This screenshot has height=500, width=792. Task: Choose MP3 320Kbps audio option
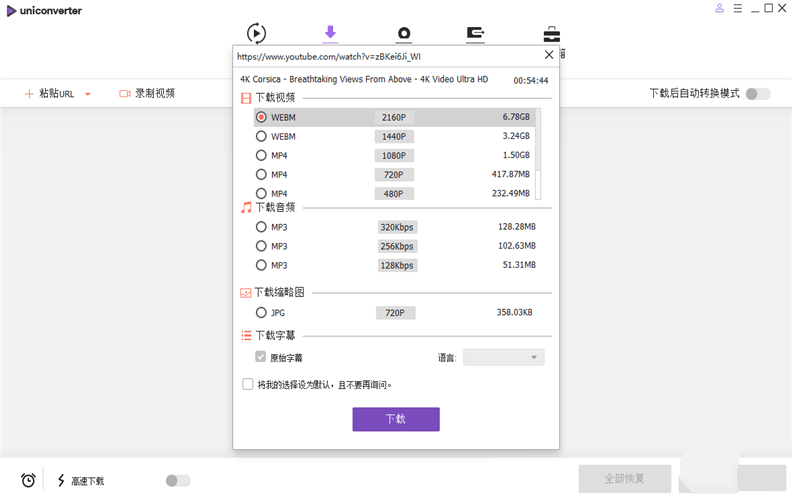pyautogui.click(x=262, y=227)
